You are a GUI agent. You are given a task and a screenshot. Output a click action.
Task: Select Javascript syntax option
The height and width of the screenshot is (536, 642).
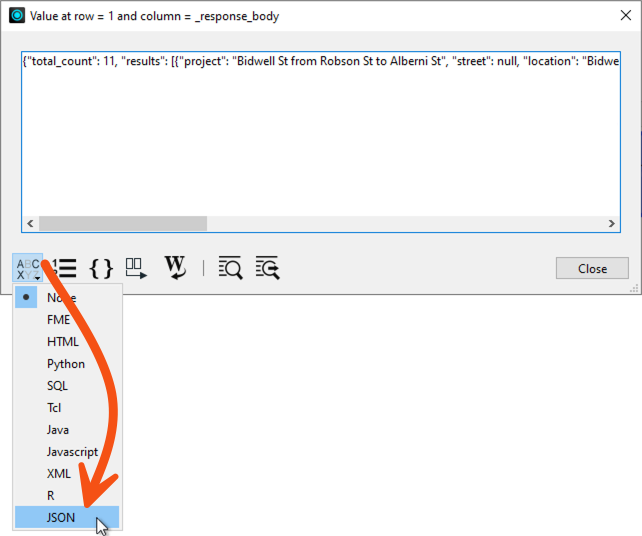pos(72,452)
